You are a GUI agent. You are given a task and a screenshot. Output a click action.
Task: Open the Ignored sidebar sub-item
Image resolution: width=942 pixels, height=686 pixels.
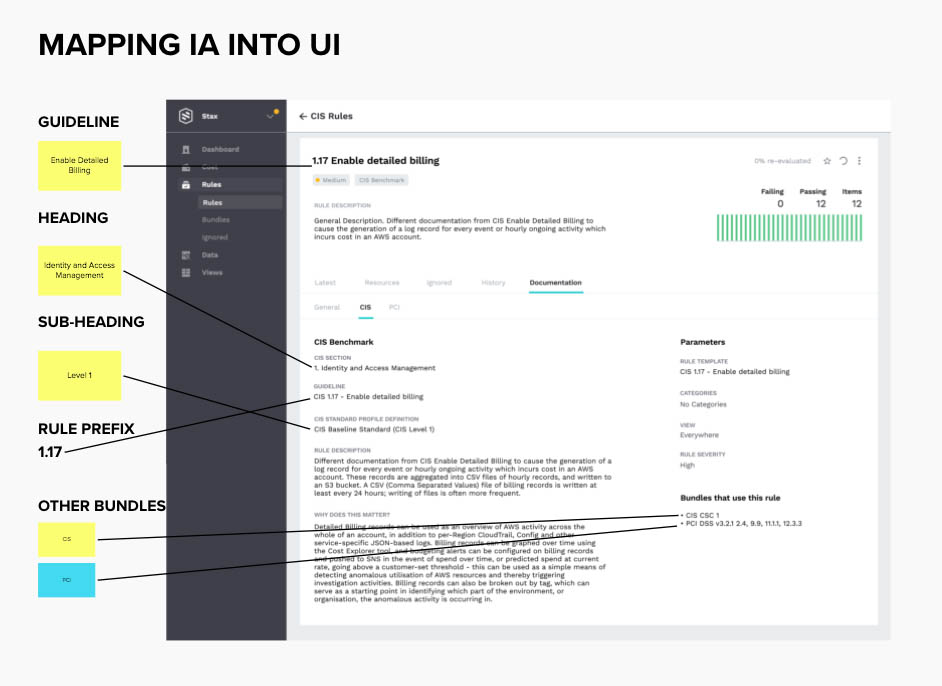pos(215,238)
